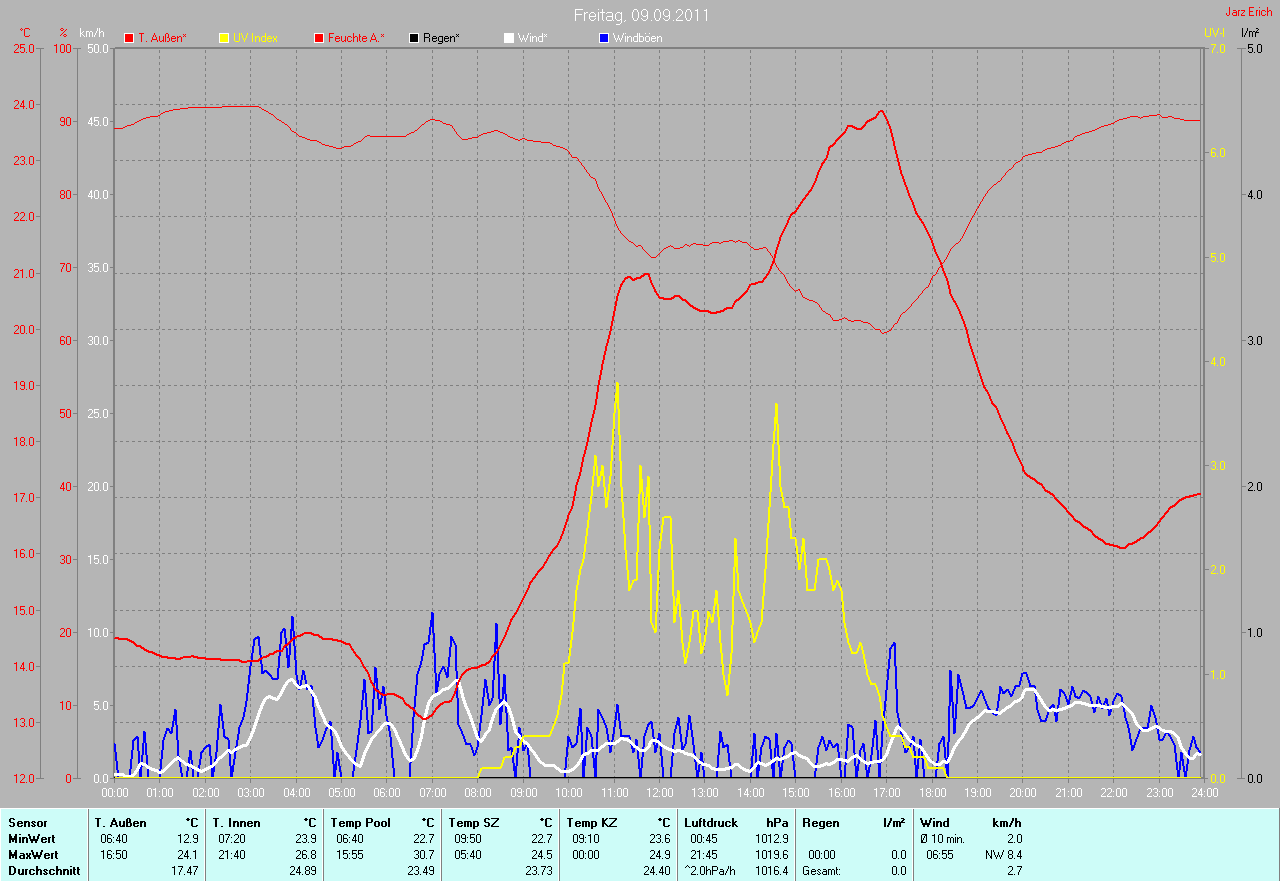The height and width of the screenshot is (881, 1280).
Task: Click the T. Außen maximum value '24.1'
Action: pos(187,855)
